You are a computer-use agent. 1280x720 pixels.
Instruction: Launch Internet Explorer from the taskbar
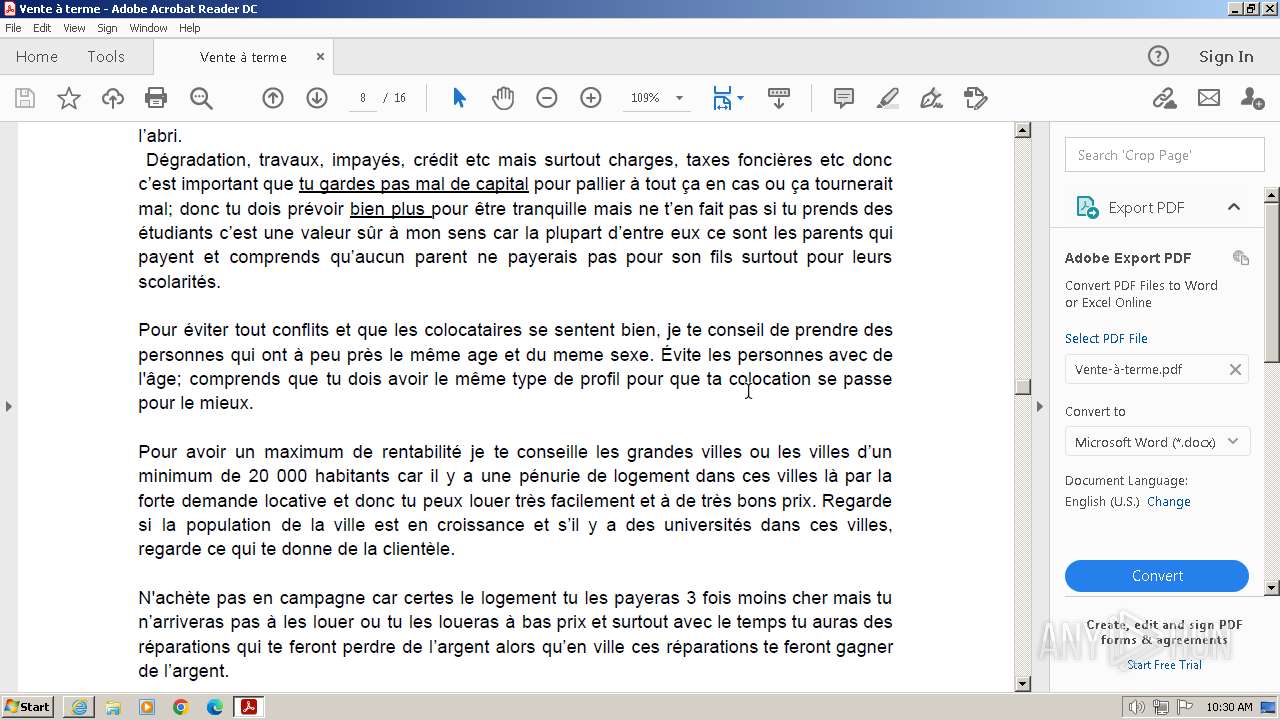[79, 707]
